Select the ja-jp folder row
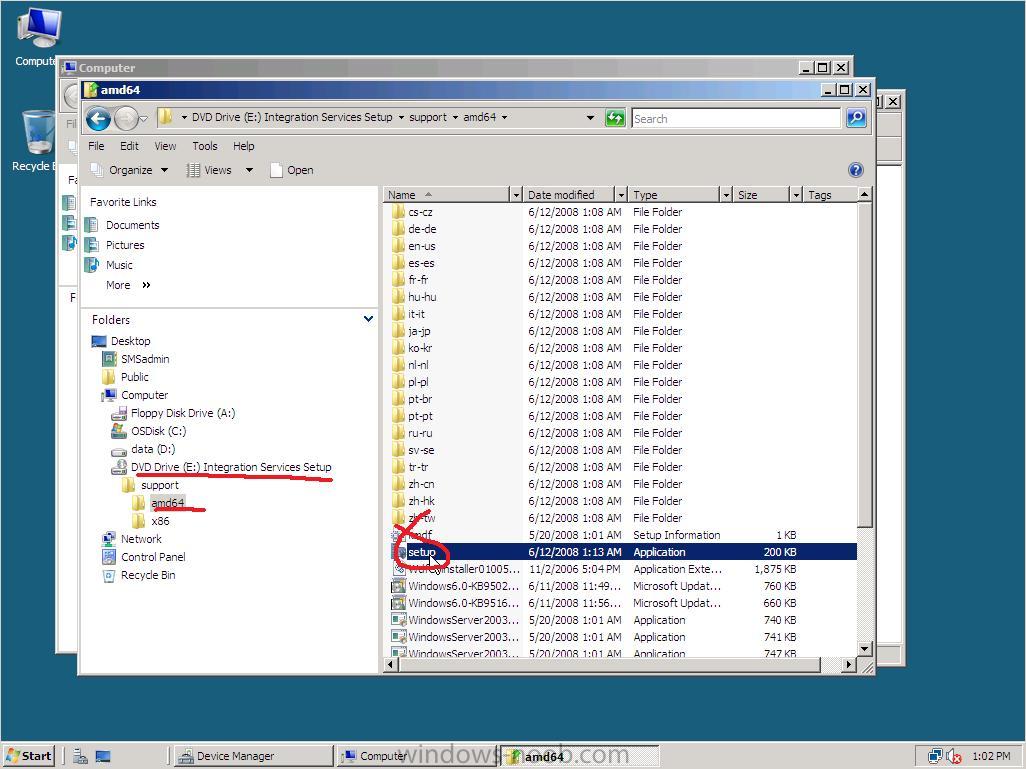This screenshot has height=769, width=1026. pos(419,331)
